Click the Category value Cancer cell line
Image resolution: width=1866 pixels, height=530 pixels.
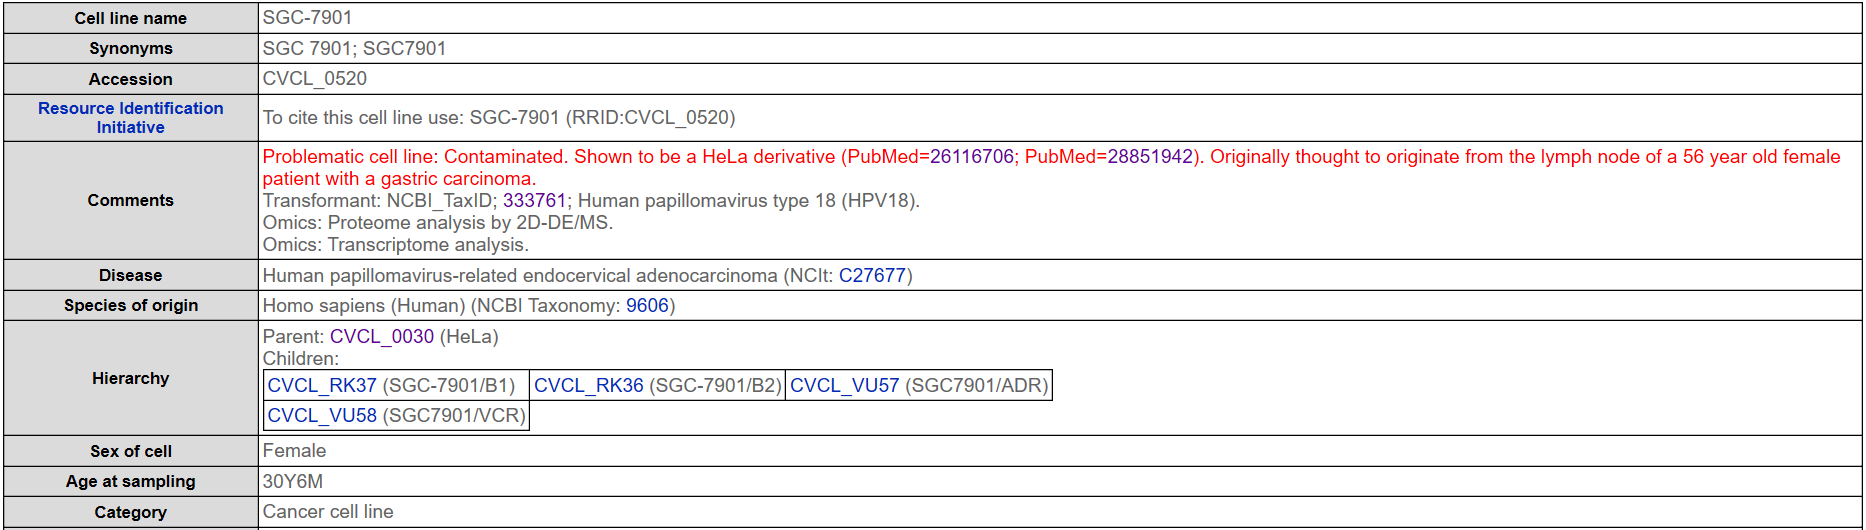coord(327,512)
